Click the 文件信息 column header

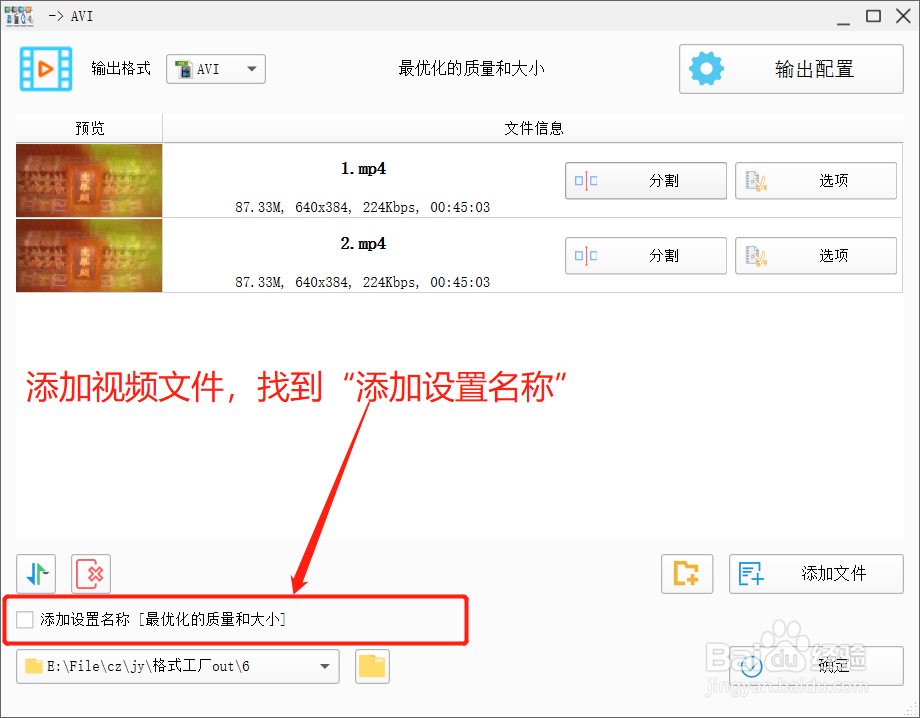(533, 128)
